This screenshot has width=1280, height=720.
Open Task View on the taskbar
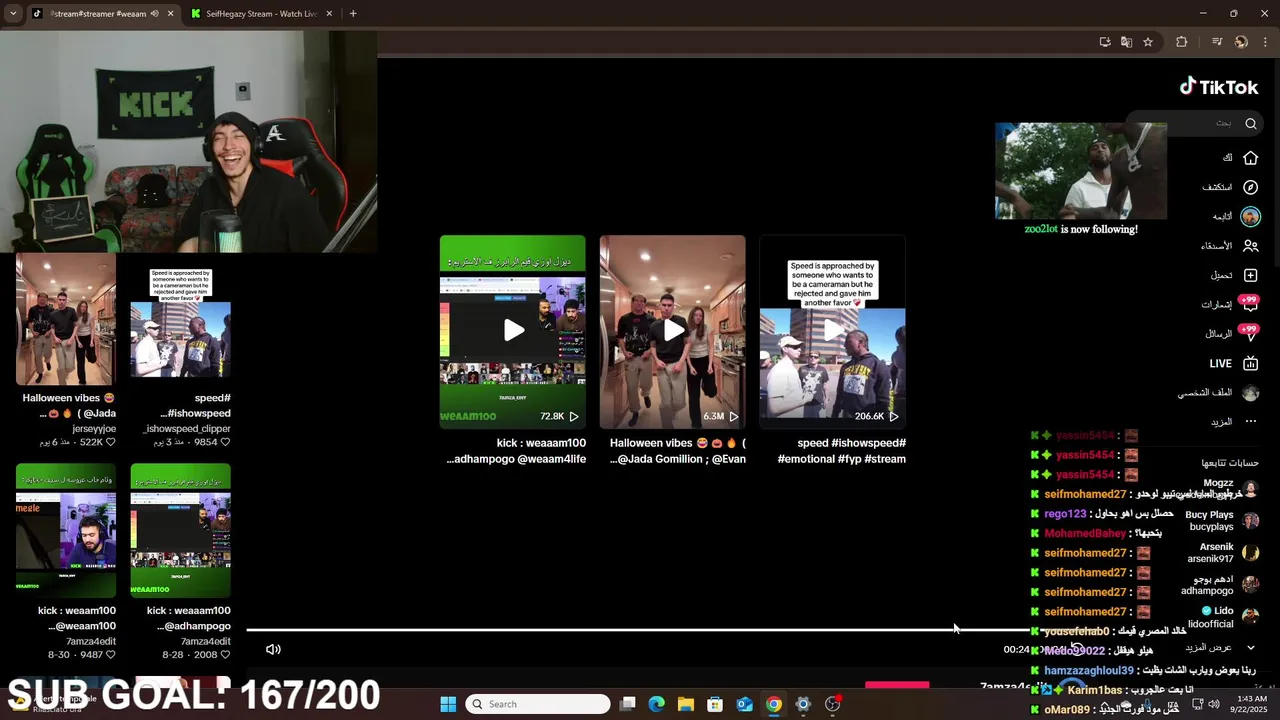[628, 704]
